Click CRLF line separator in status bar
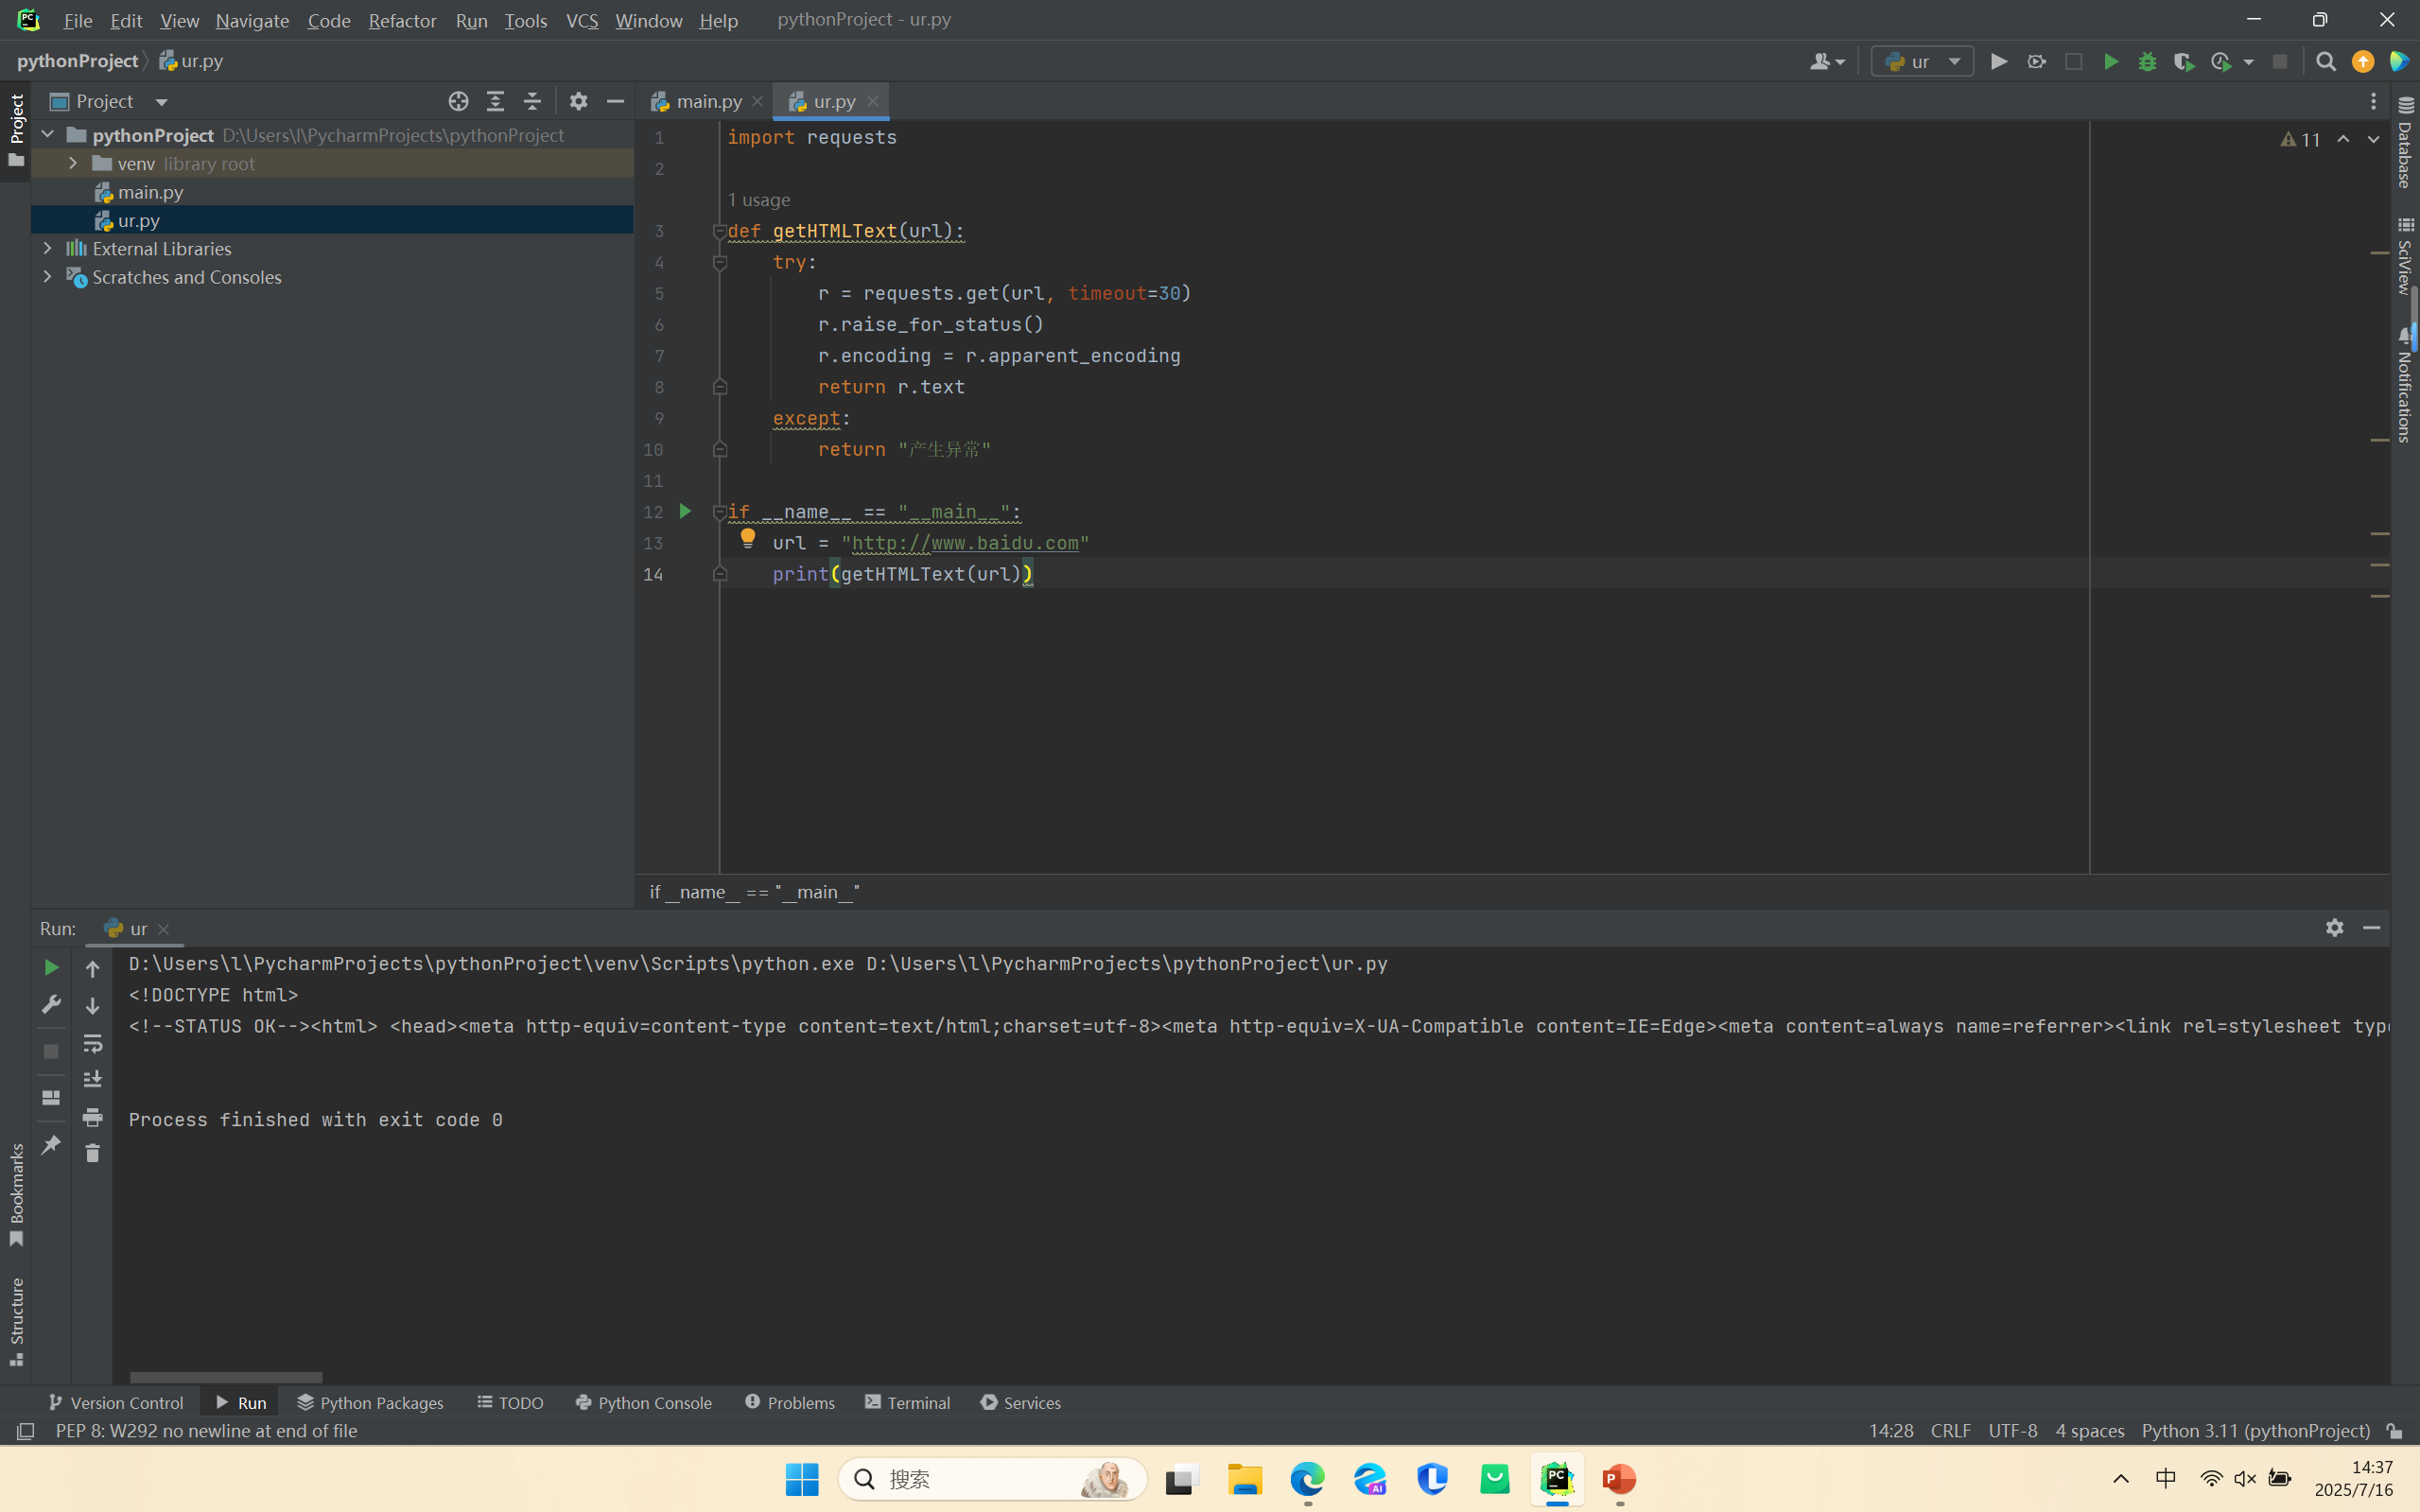This screenshot has height=1512, width=2420. [x=1951, y=1431]
